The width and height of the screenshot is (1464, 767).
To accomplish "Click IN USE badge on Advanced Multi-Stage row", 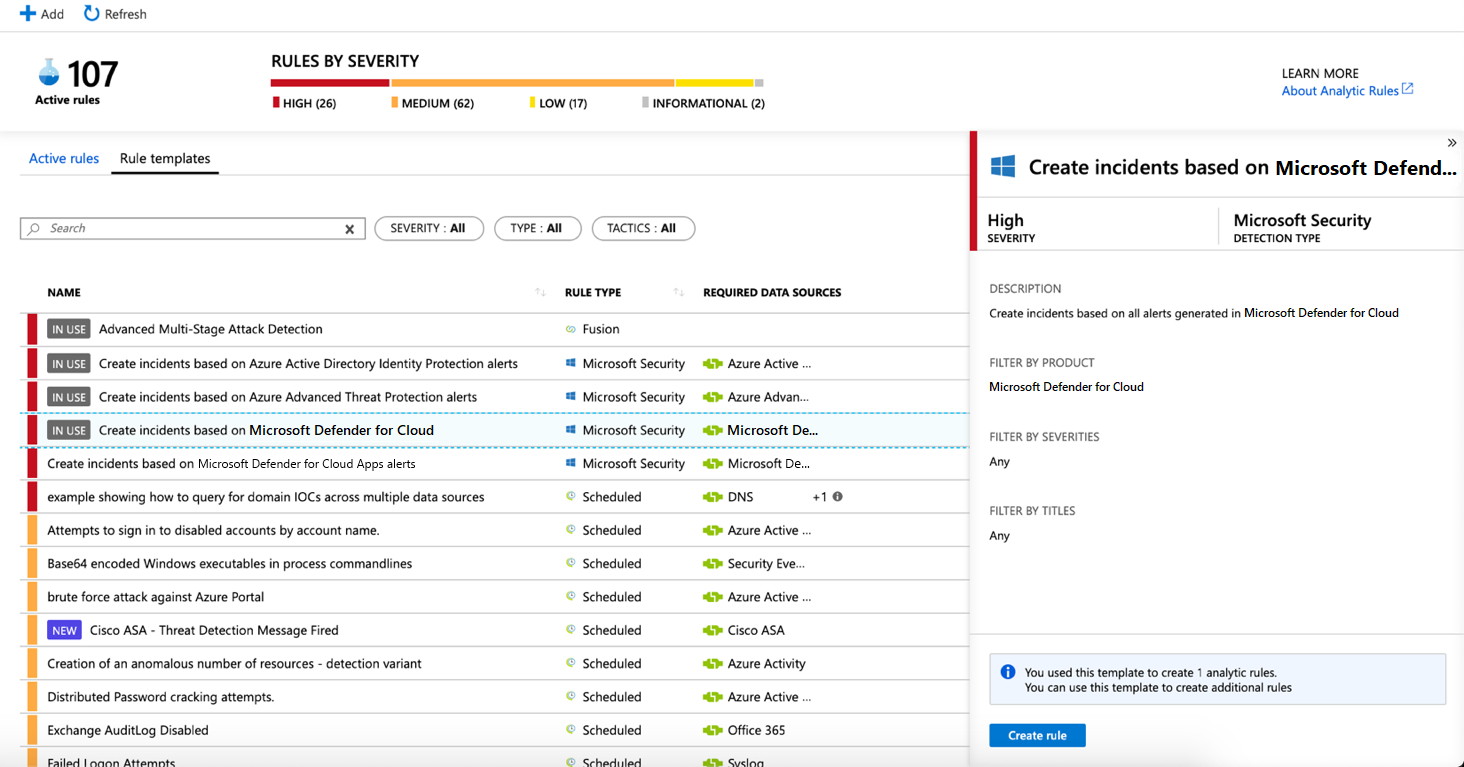I will [69, 329].
